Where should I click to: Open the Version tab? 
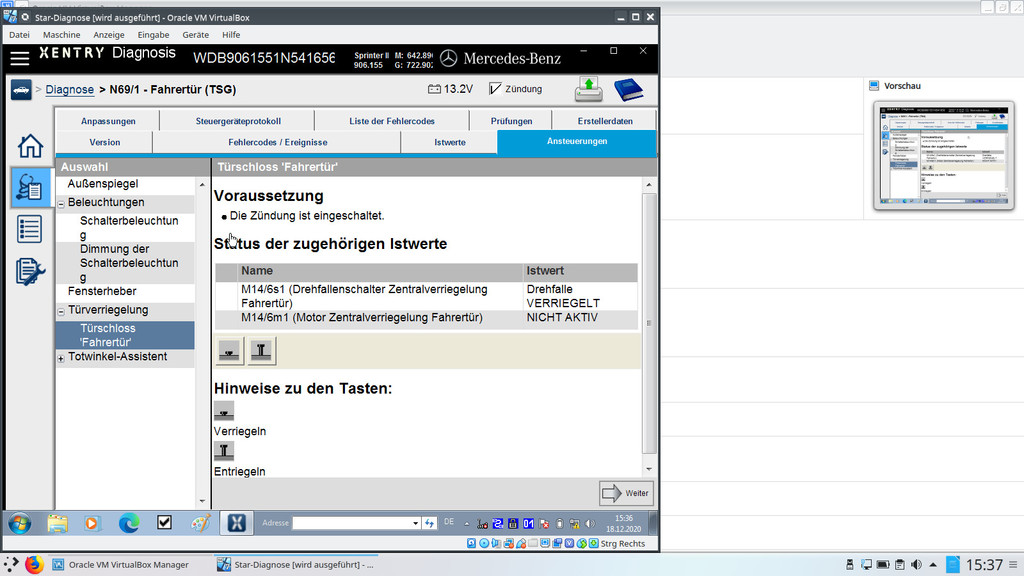104,142
